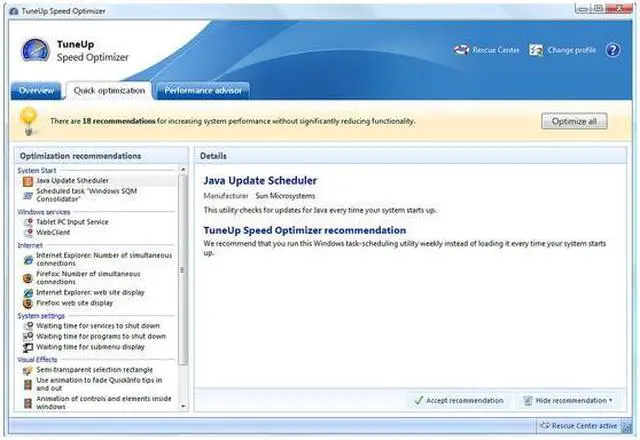Click the services shut down waiting time icon

coord(28,326)
